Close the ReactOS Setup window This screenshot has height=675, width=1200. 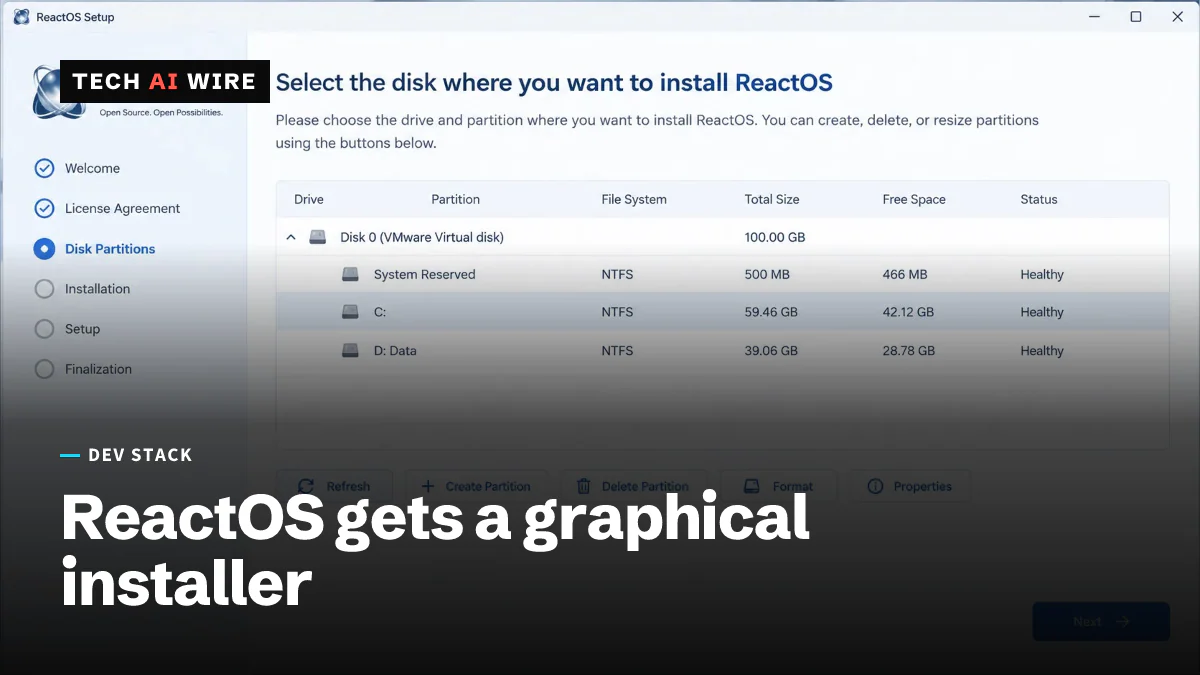coord(1178,17)
